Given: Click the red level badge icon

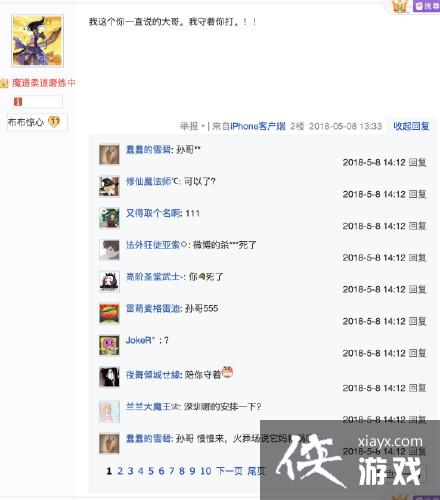Looking at the screenshot, I should pyautogui.click(x=18, y=102).
